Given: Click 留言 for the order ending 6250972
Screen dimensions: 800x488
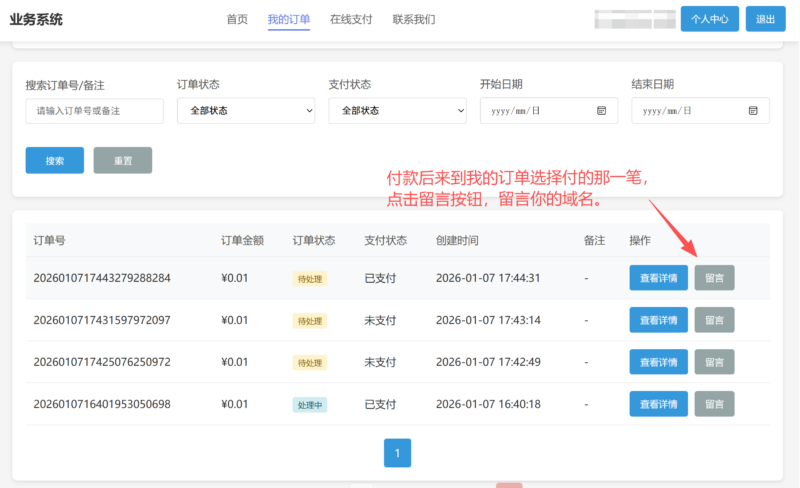Looking at the screenshot, I should (714, 362).
